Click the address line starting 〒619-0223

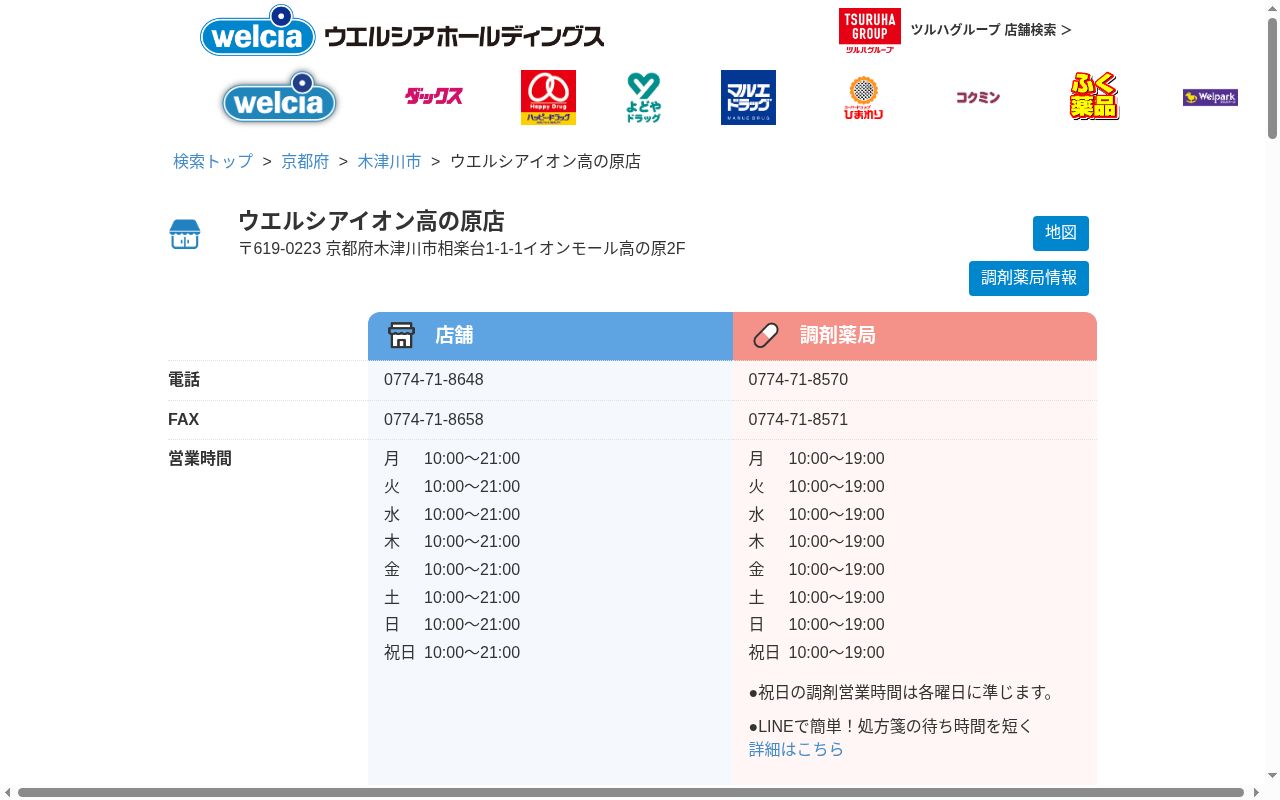point(462,249)
